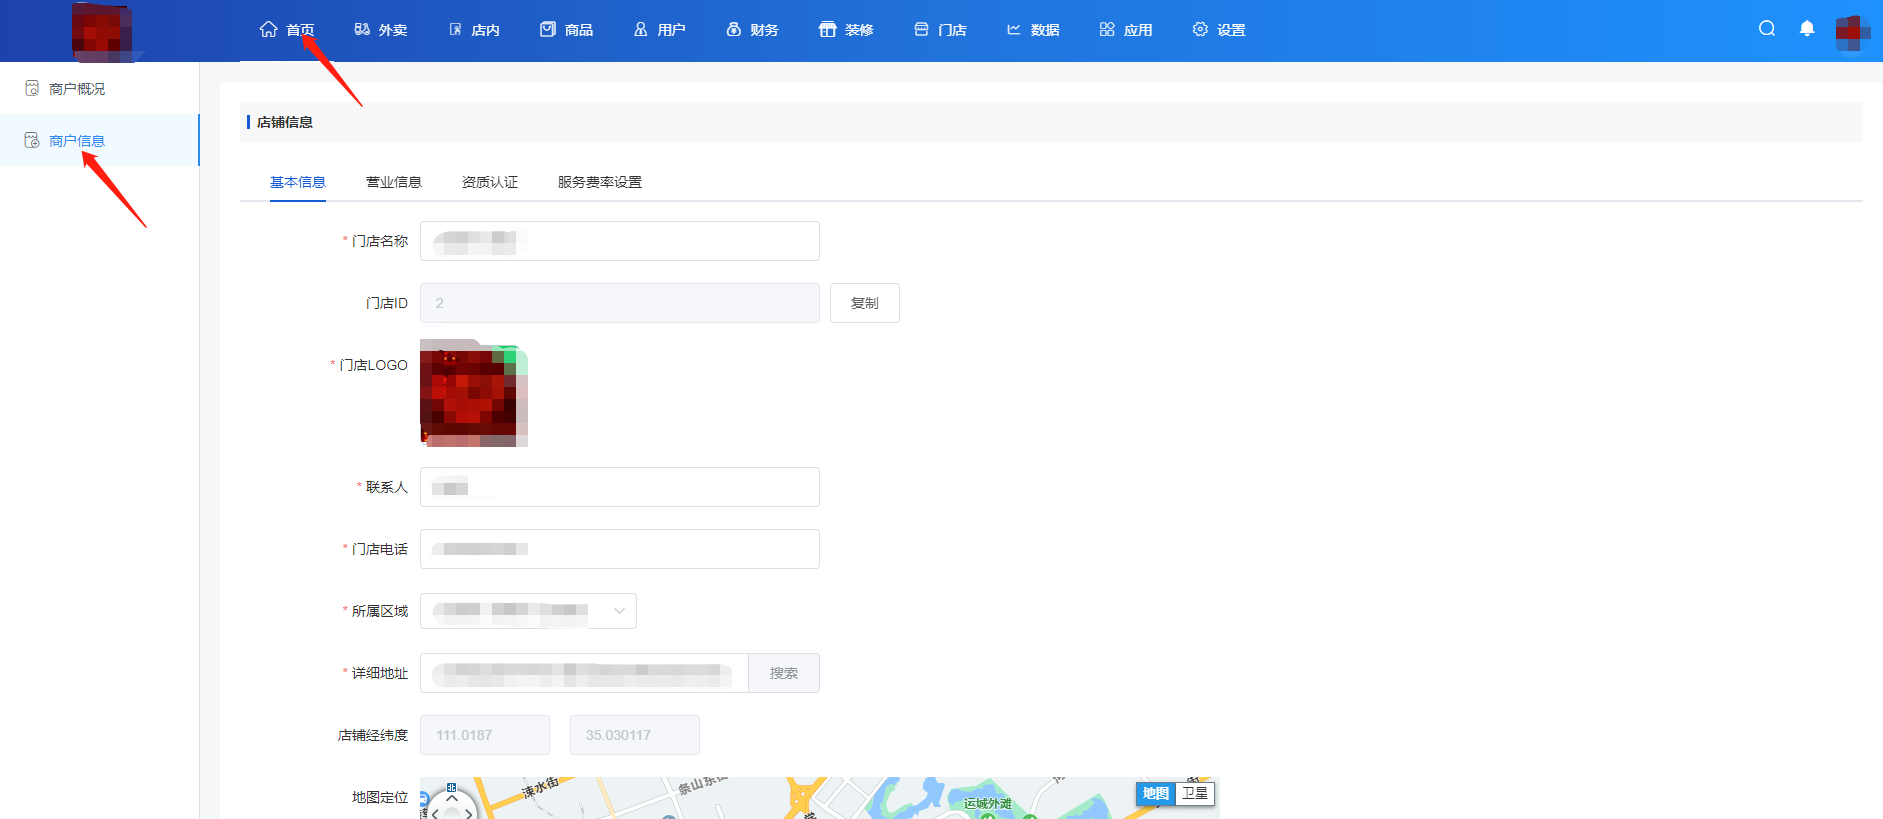1883x819 pixels.
Task: Click the 门店LOGO image
Action: (474, 393)
